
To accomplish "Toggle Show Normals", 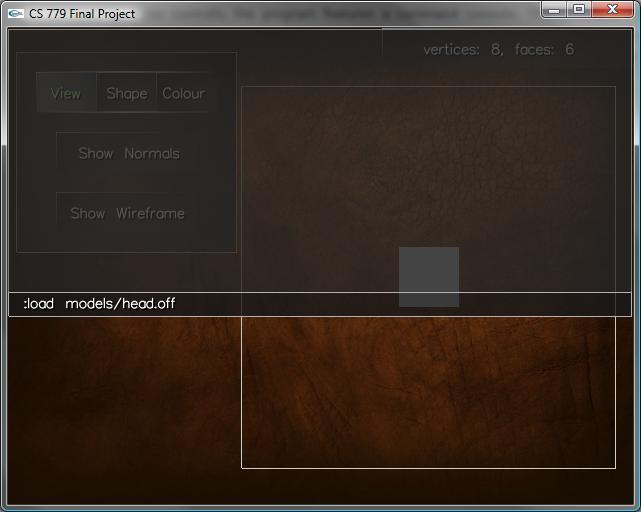I will point(128,153).
